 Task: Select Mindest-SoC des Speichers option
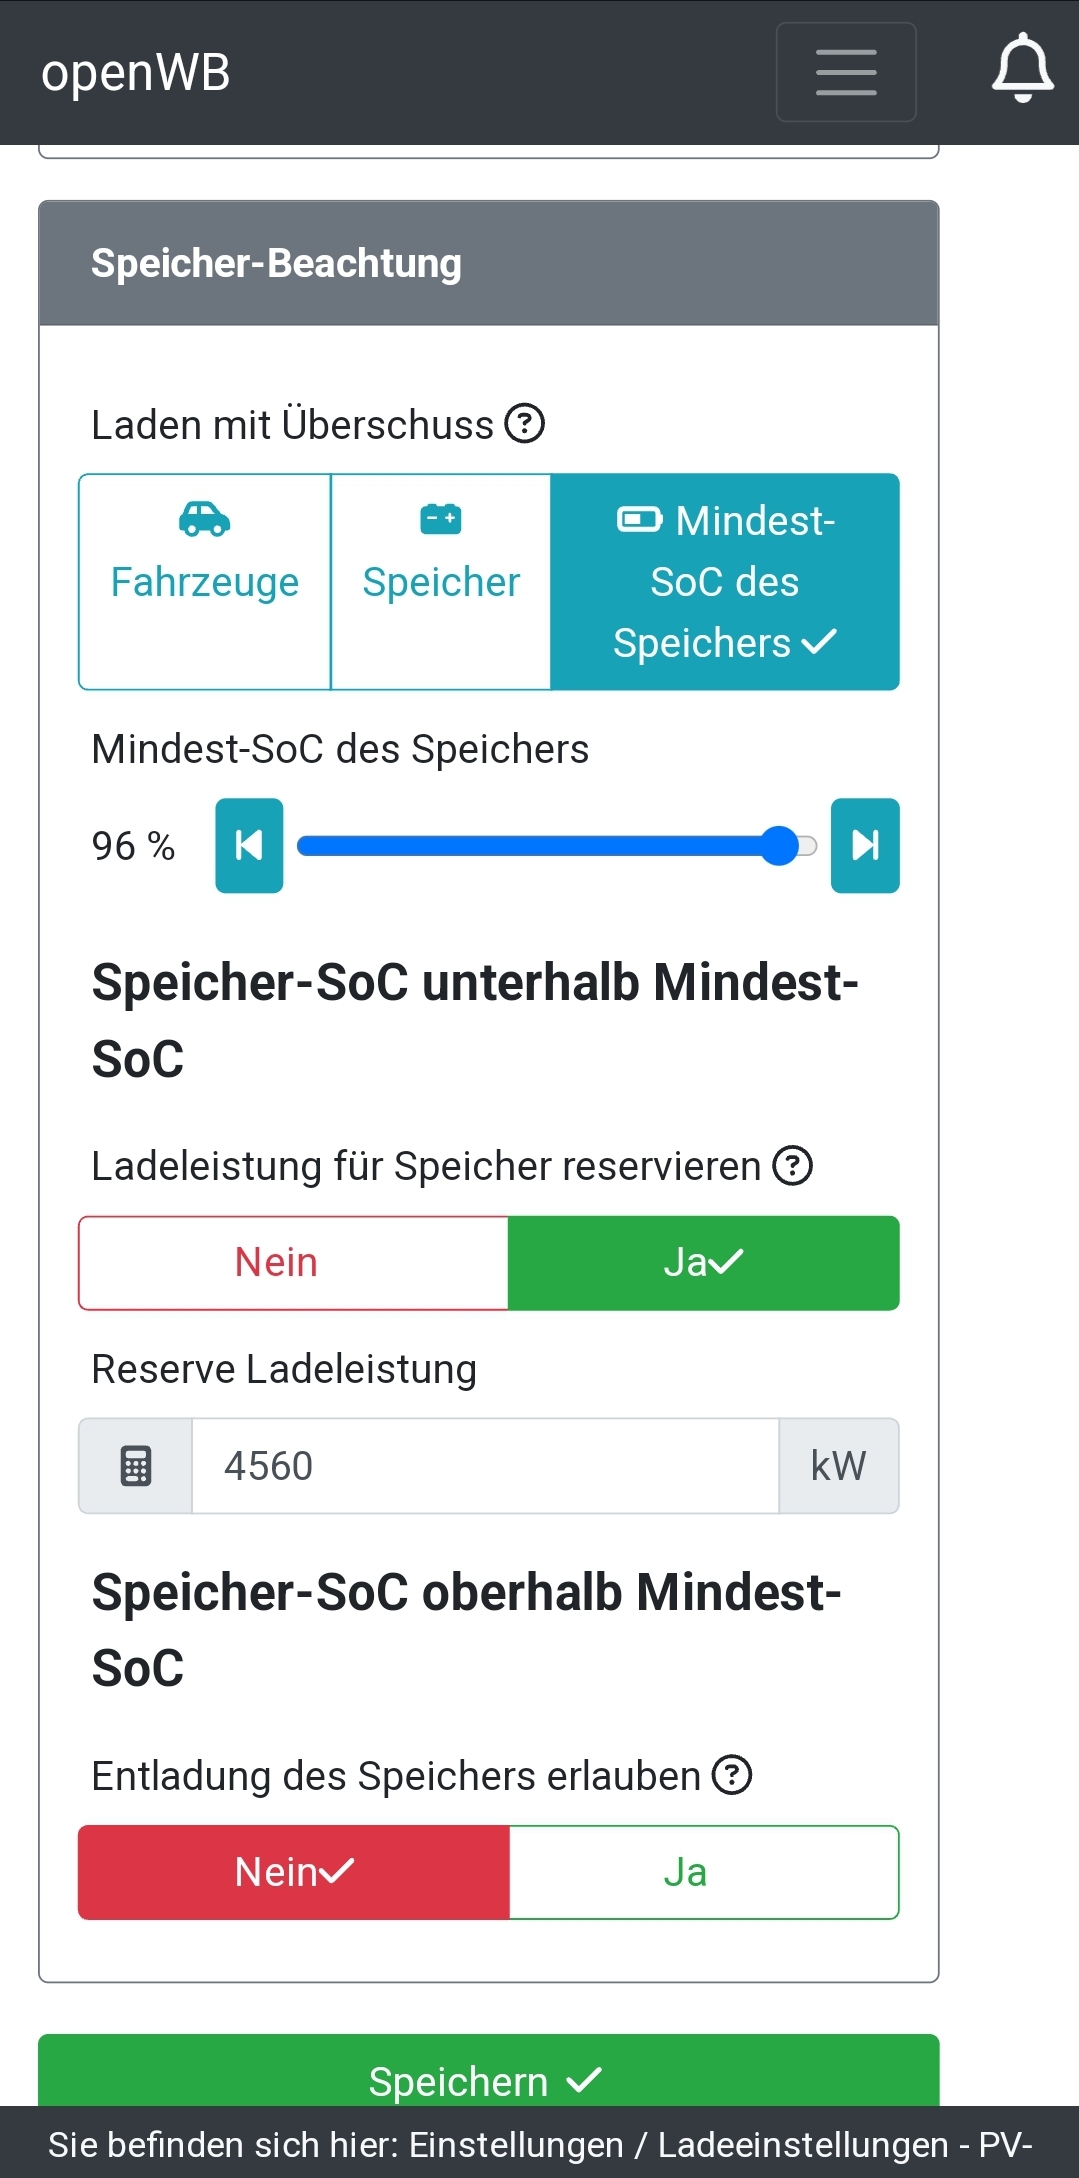click(x=725, y=581)
